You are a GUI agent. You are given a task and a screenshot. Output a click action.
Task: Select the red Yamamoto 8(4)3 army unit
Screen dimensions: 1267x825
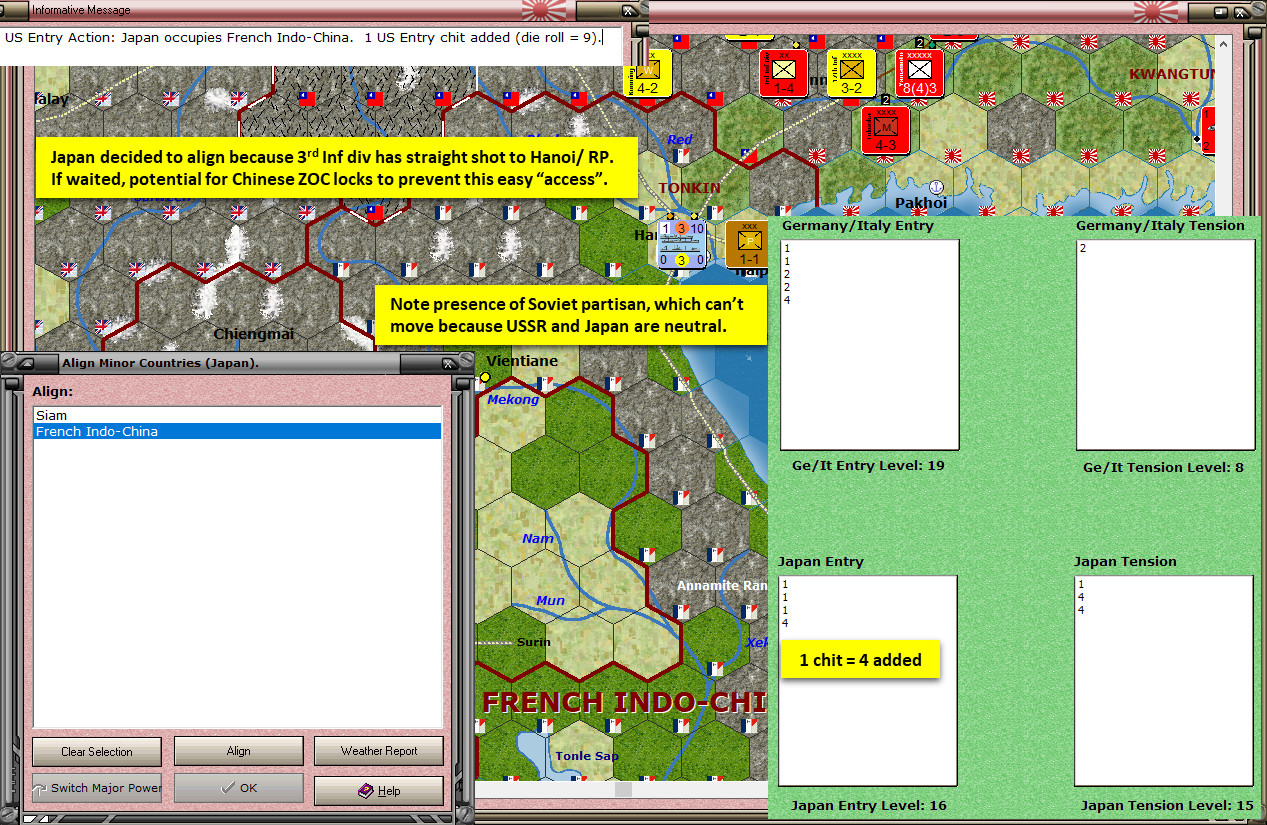[919, 73]
